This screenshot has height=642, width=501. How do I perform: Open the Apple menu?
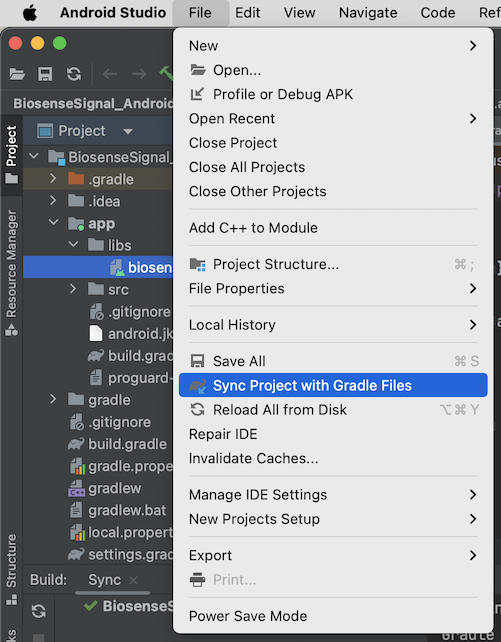pos(29,13)
